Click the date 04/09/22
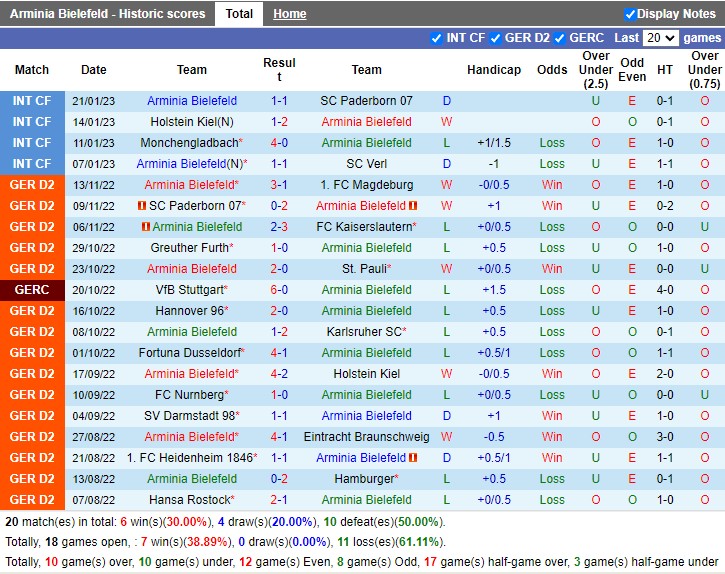Image resolution: width=725 pixels, height=574 pixels. [x=93, y=416]
